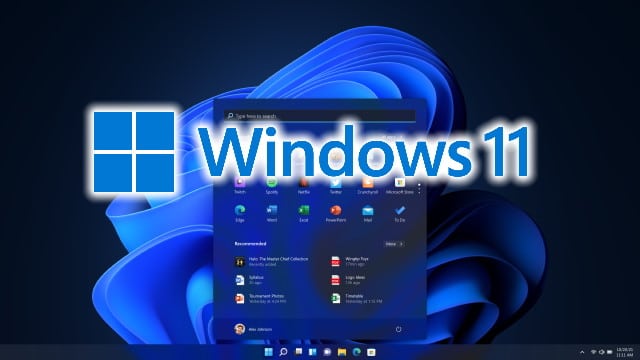The height and width of the screenshot is (360, 640).
Task: Open Halo: The Master Chief Collection
Action: (x=272, y=261)
